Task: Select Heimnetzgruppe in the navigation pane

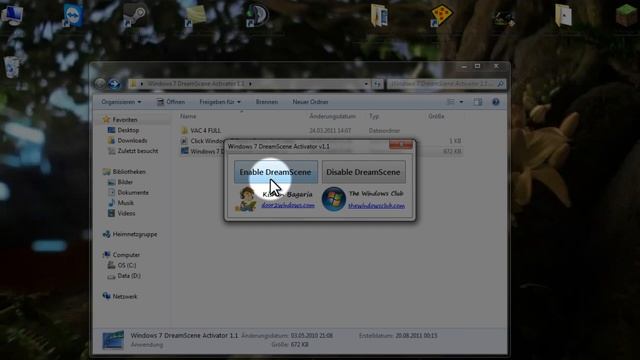Action: click(x=135, y=234)
